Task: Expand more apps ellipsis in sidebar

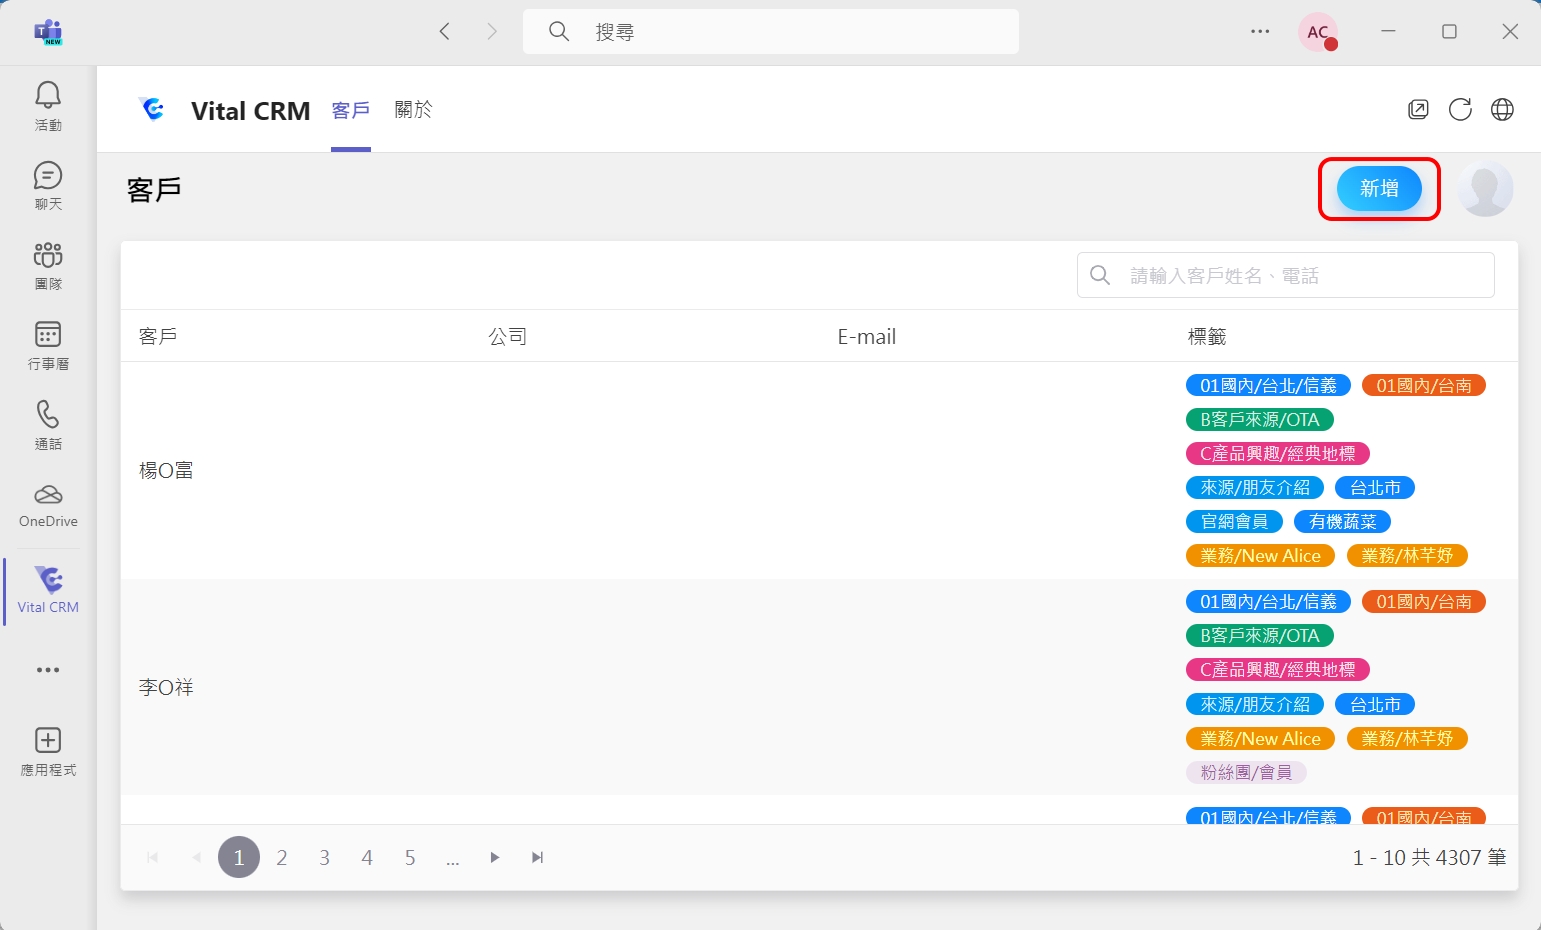Action: [48, 670]
